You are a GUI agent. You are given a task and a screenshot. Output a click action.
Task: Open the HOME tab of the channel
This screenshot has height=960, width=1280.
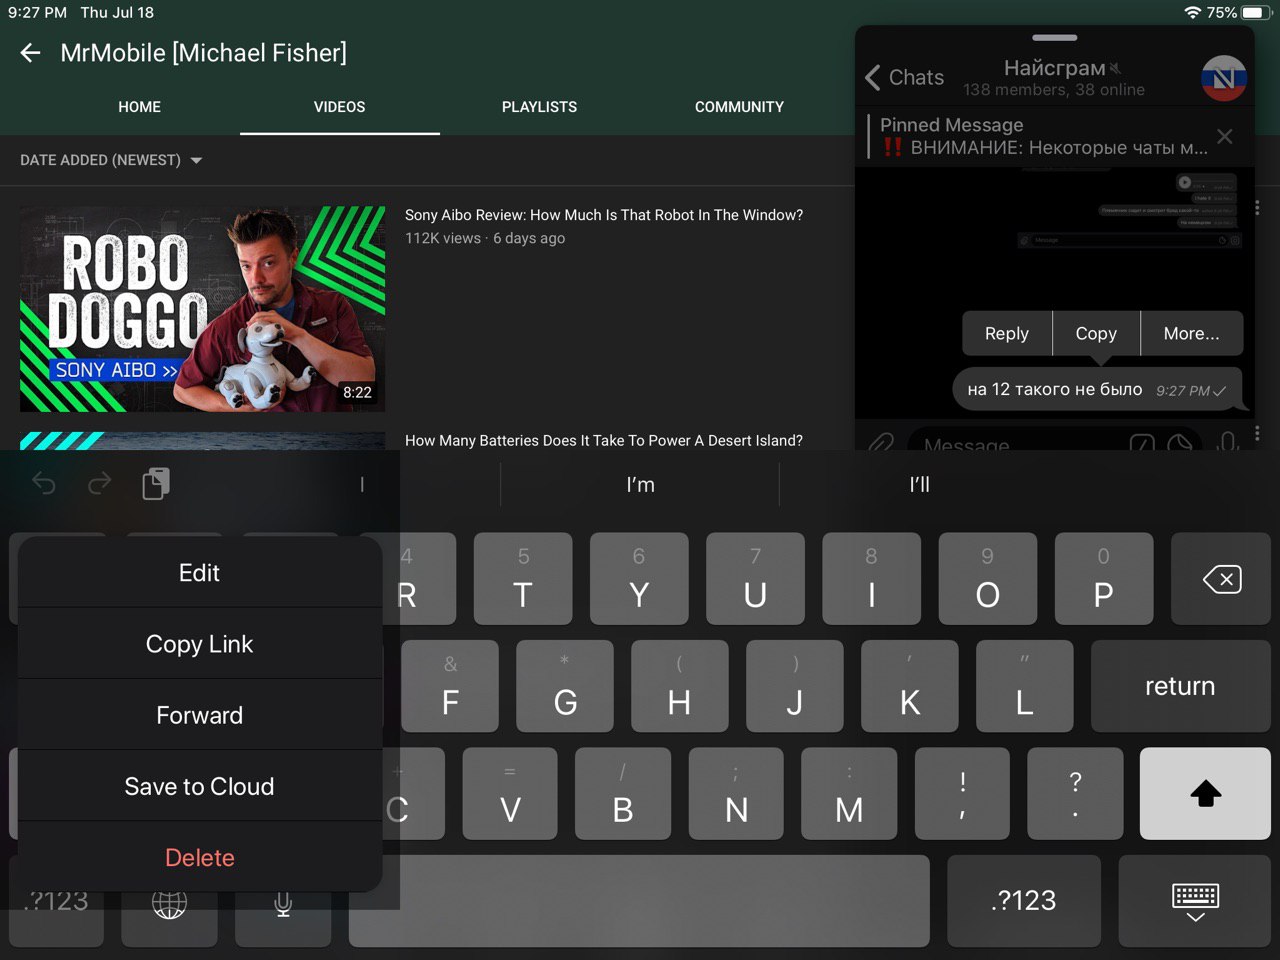pyautogui.click(x=139, y=107)
